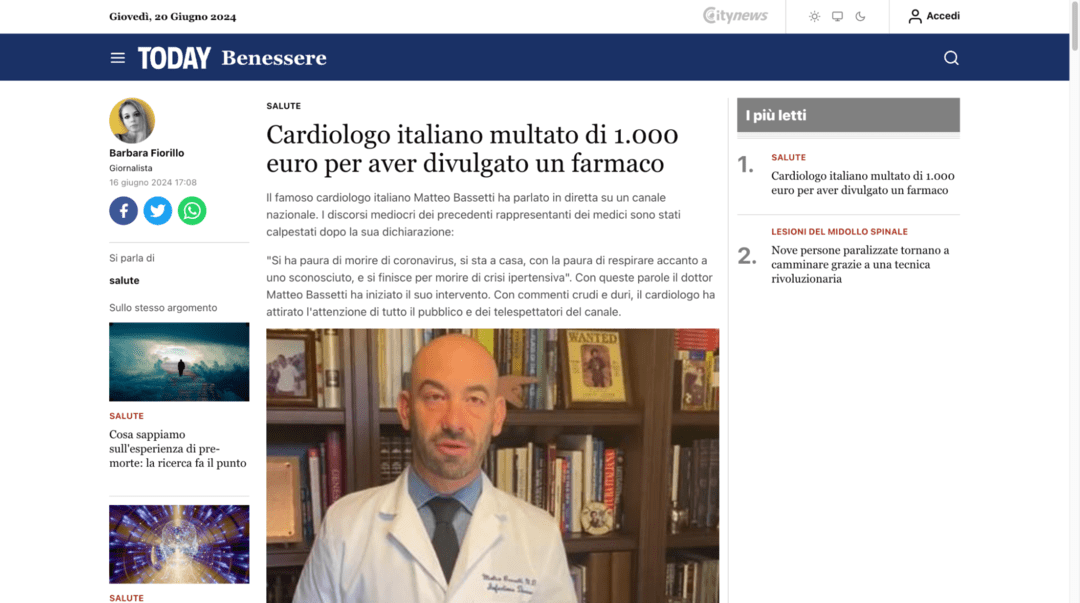This screenshot has height=603, width=1080.
Task: Click the tunnel light article thumbnail
Action: [179, 362]
